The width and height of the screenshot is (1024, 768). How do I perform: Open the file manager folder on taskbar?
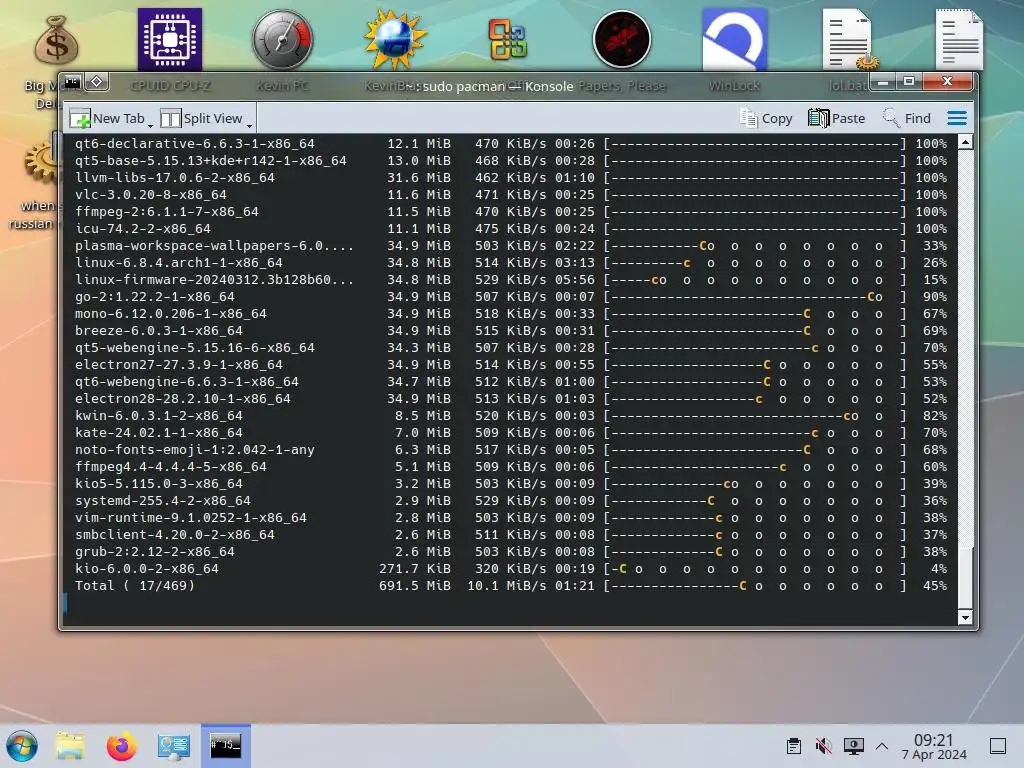(x=70, y=746)
